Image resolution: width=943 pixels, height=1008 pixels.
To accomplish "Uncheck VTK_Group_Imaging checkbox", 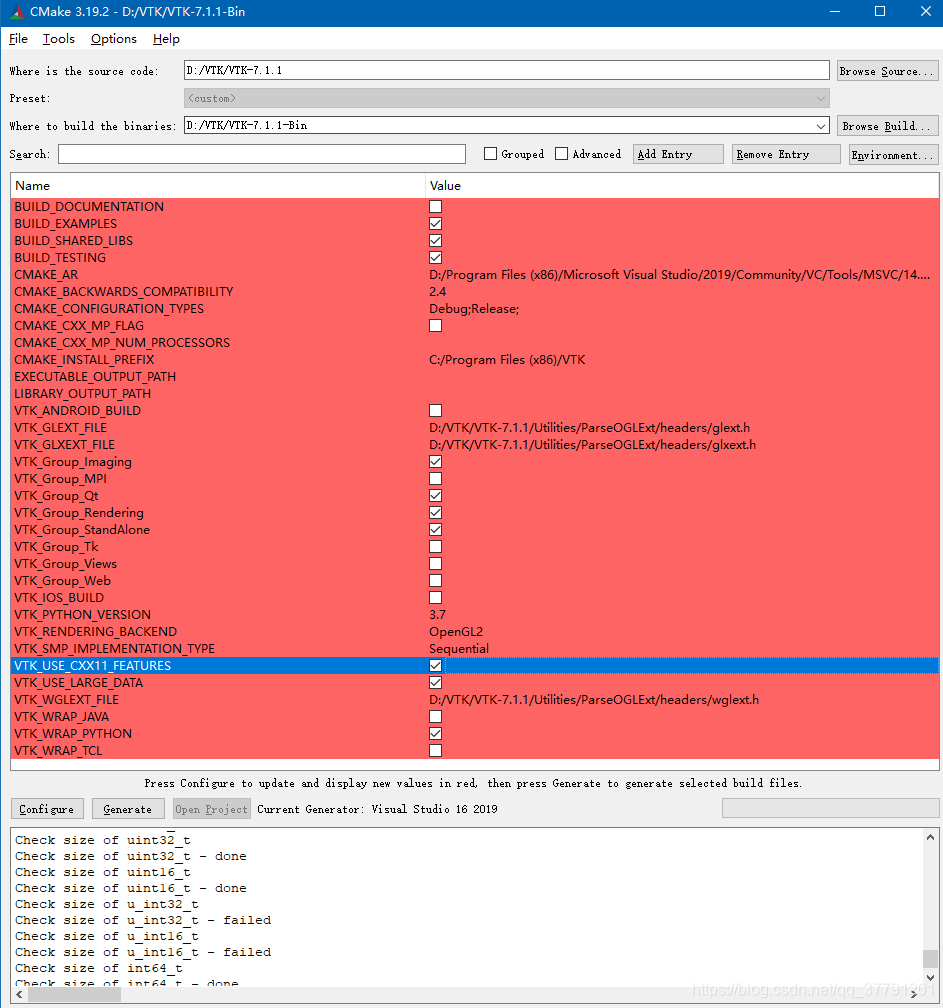I will click(436, 462).
